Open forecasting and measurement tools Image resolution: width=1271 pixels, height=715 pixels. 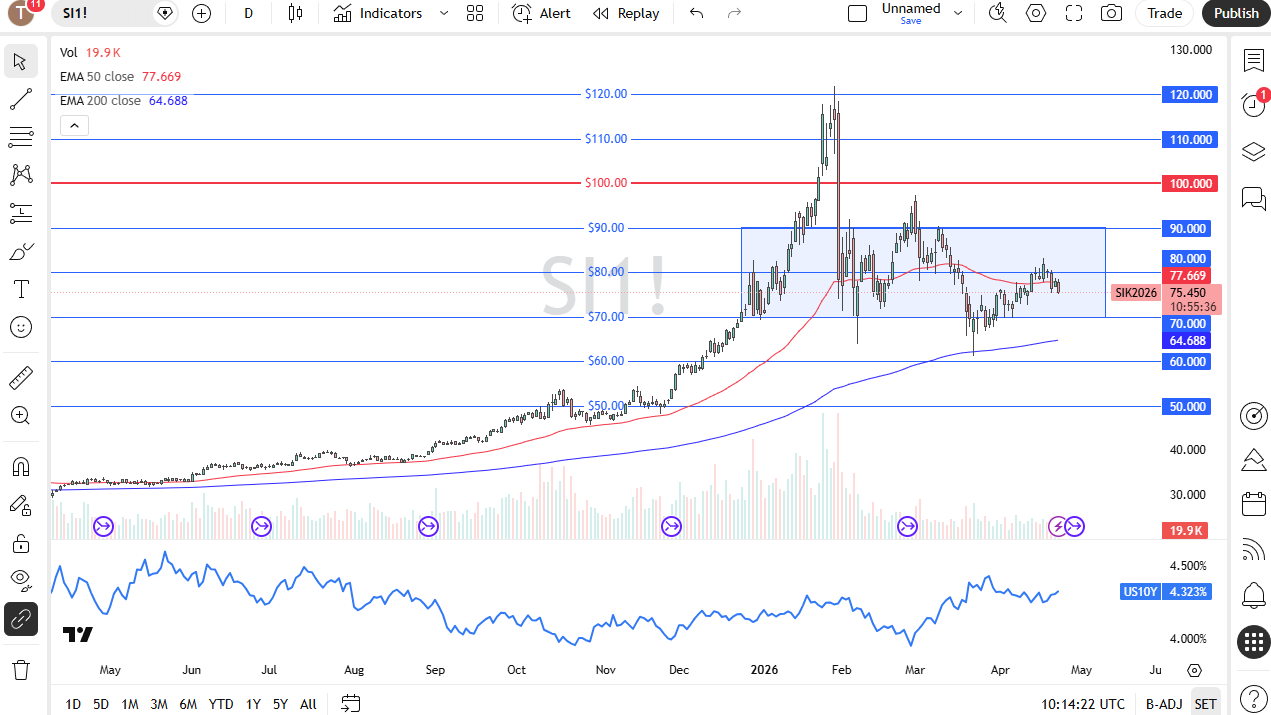tap(21, 213)
